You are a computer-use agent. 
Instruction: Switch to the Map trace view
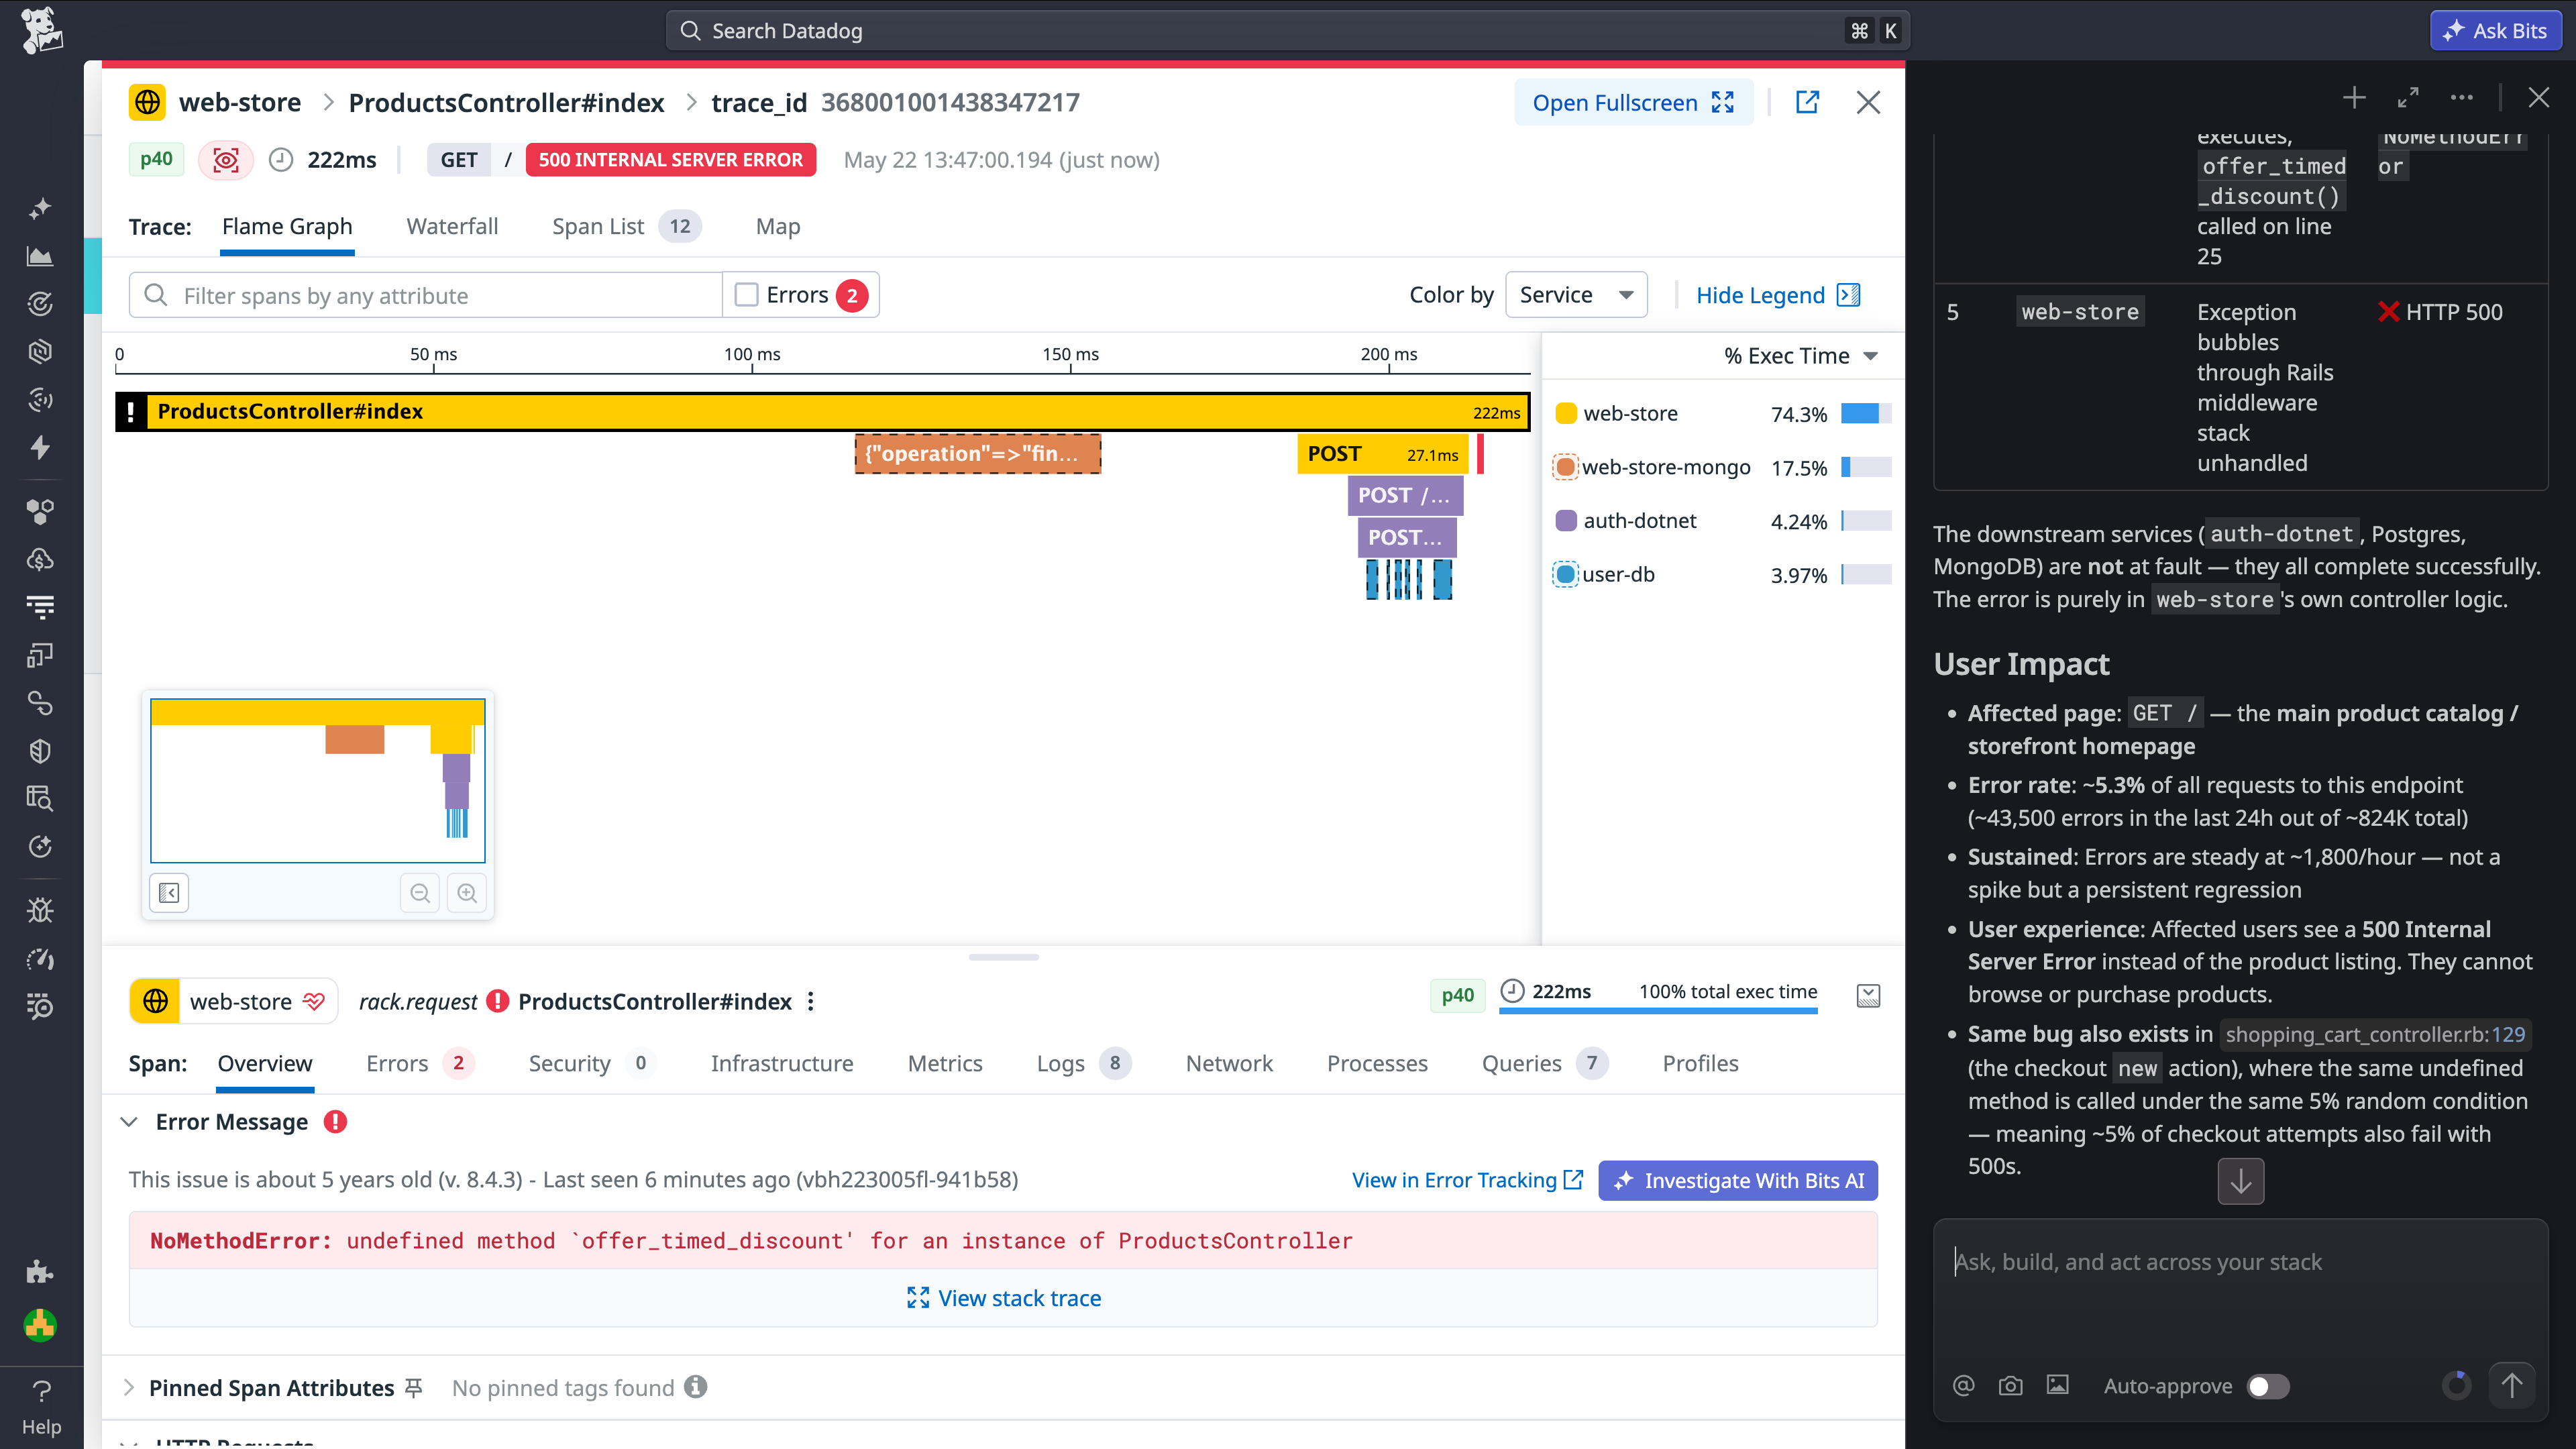coord(778,226)
